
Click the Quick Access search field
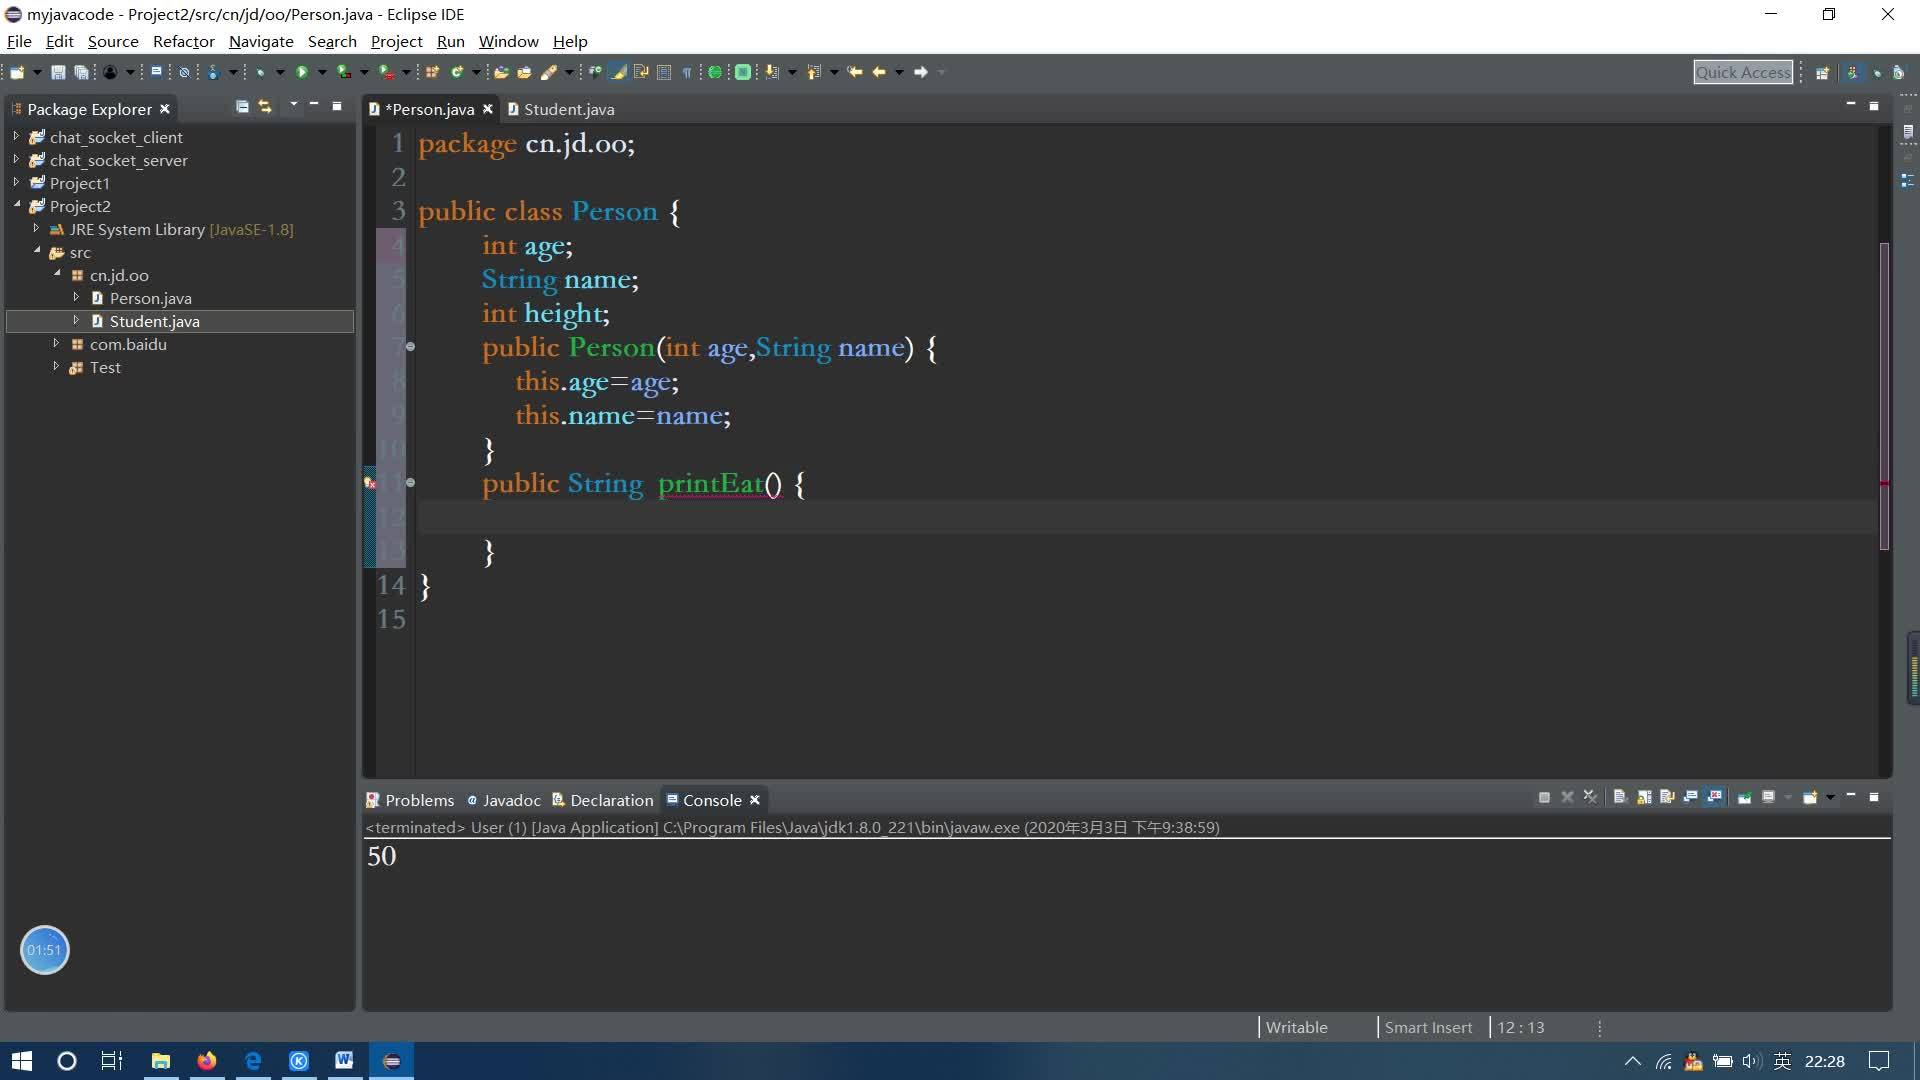pos(1743,72)
